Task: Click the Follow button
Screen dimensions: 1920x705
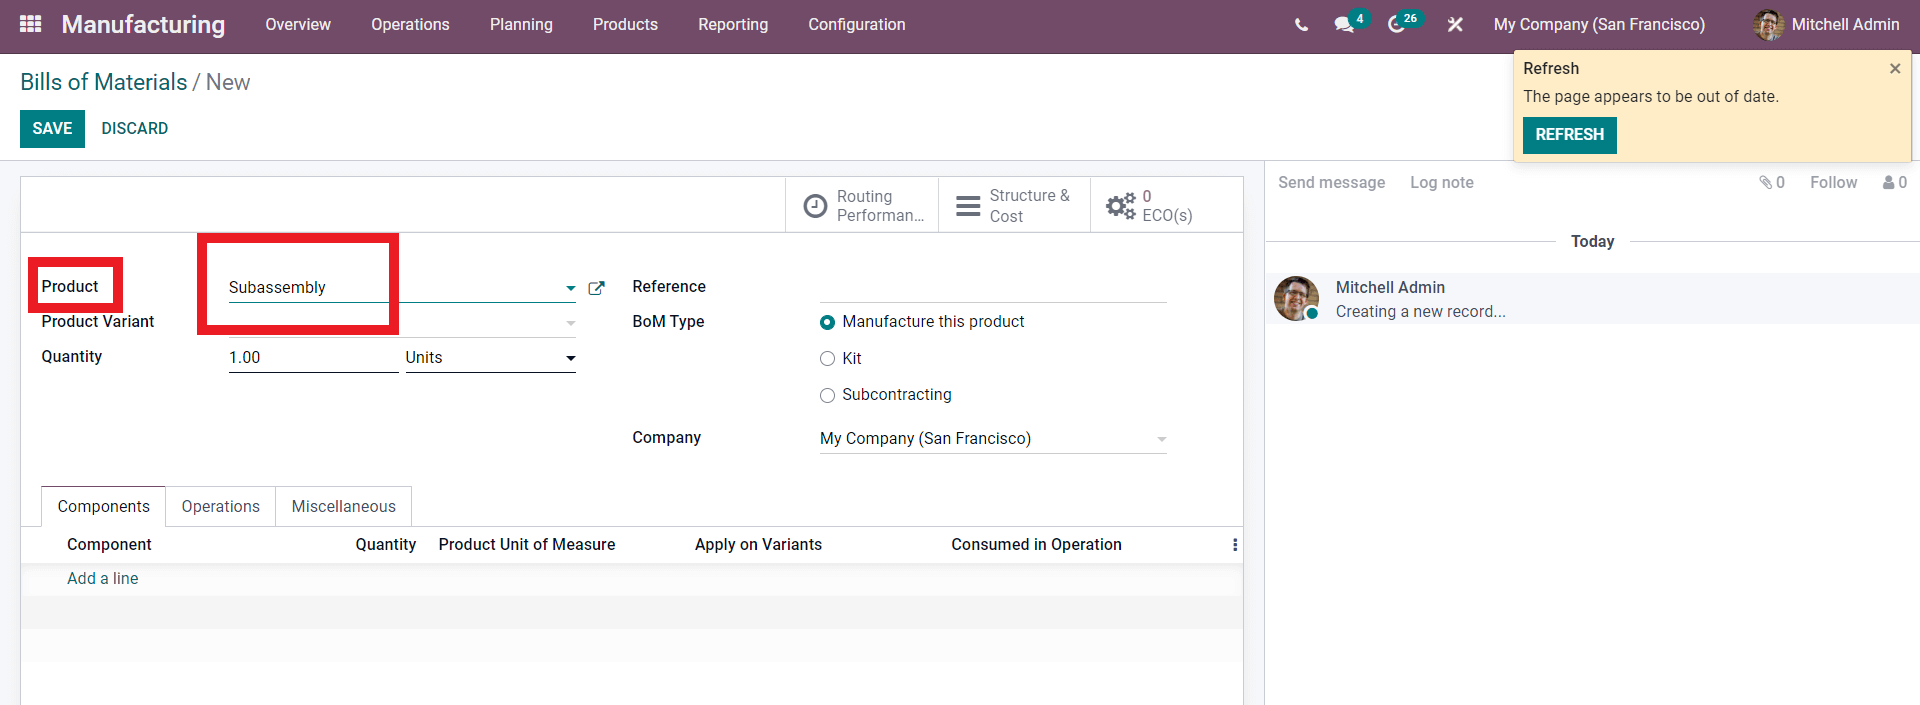Action: tap(1833, 182)
